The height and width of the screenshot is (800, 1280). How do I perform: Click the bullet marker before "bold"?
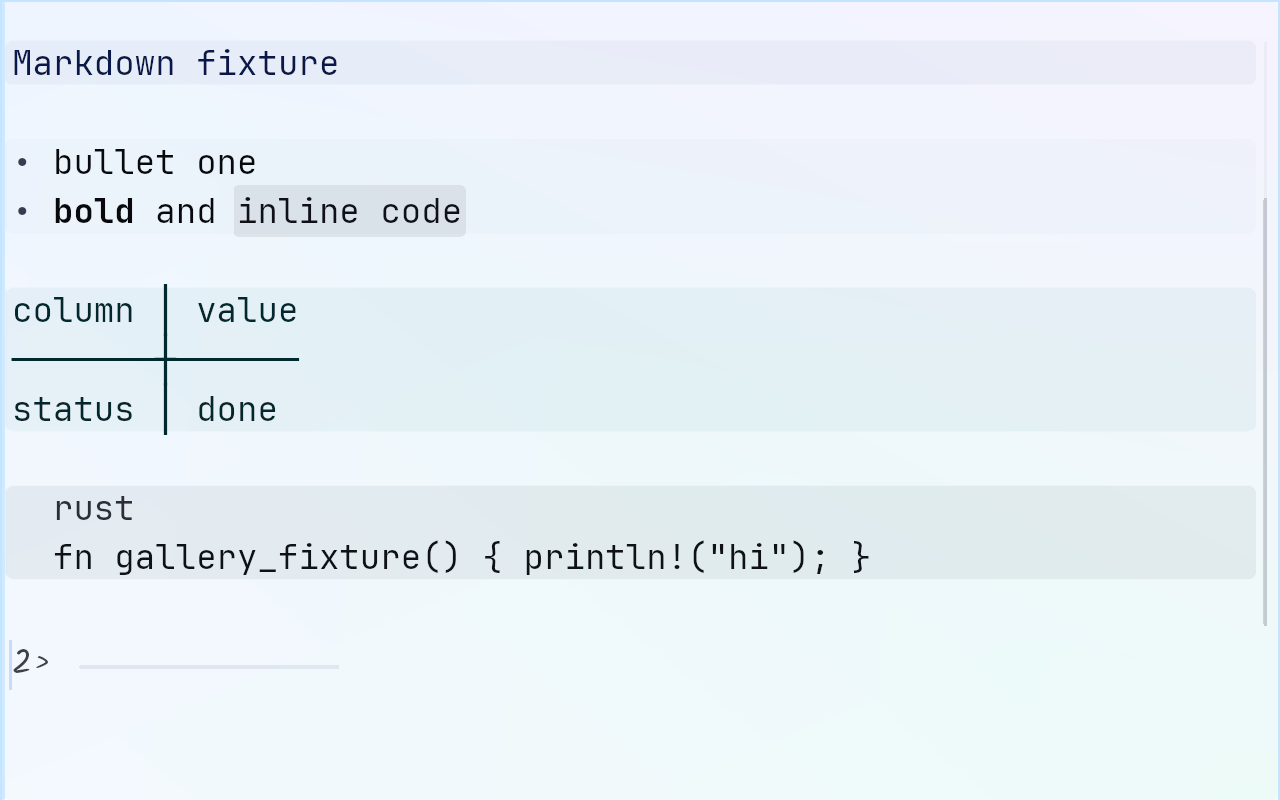coord(22,212)
